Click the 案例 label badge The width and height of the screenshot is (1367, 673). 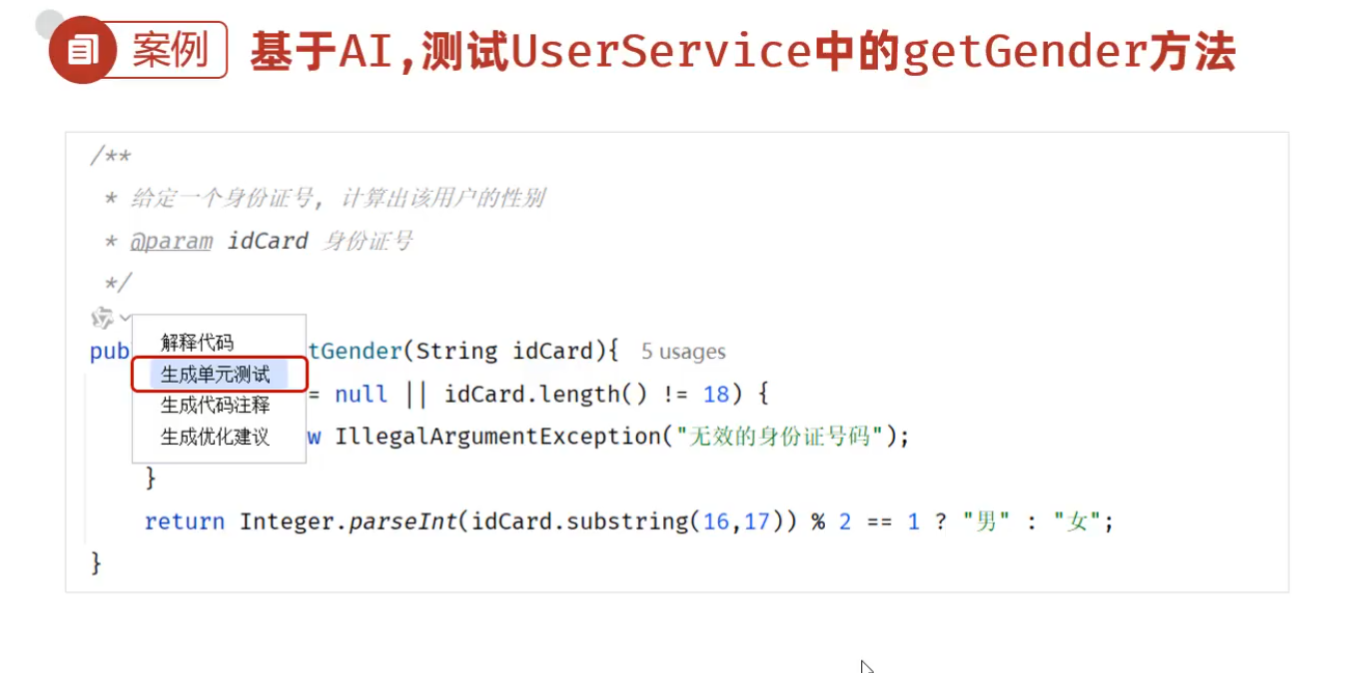(x=168, y=50)
